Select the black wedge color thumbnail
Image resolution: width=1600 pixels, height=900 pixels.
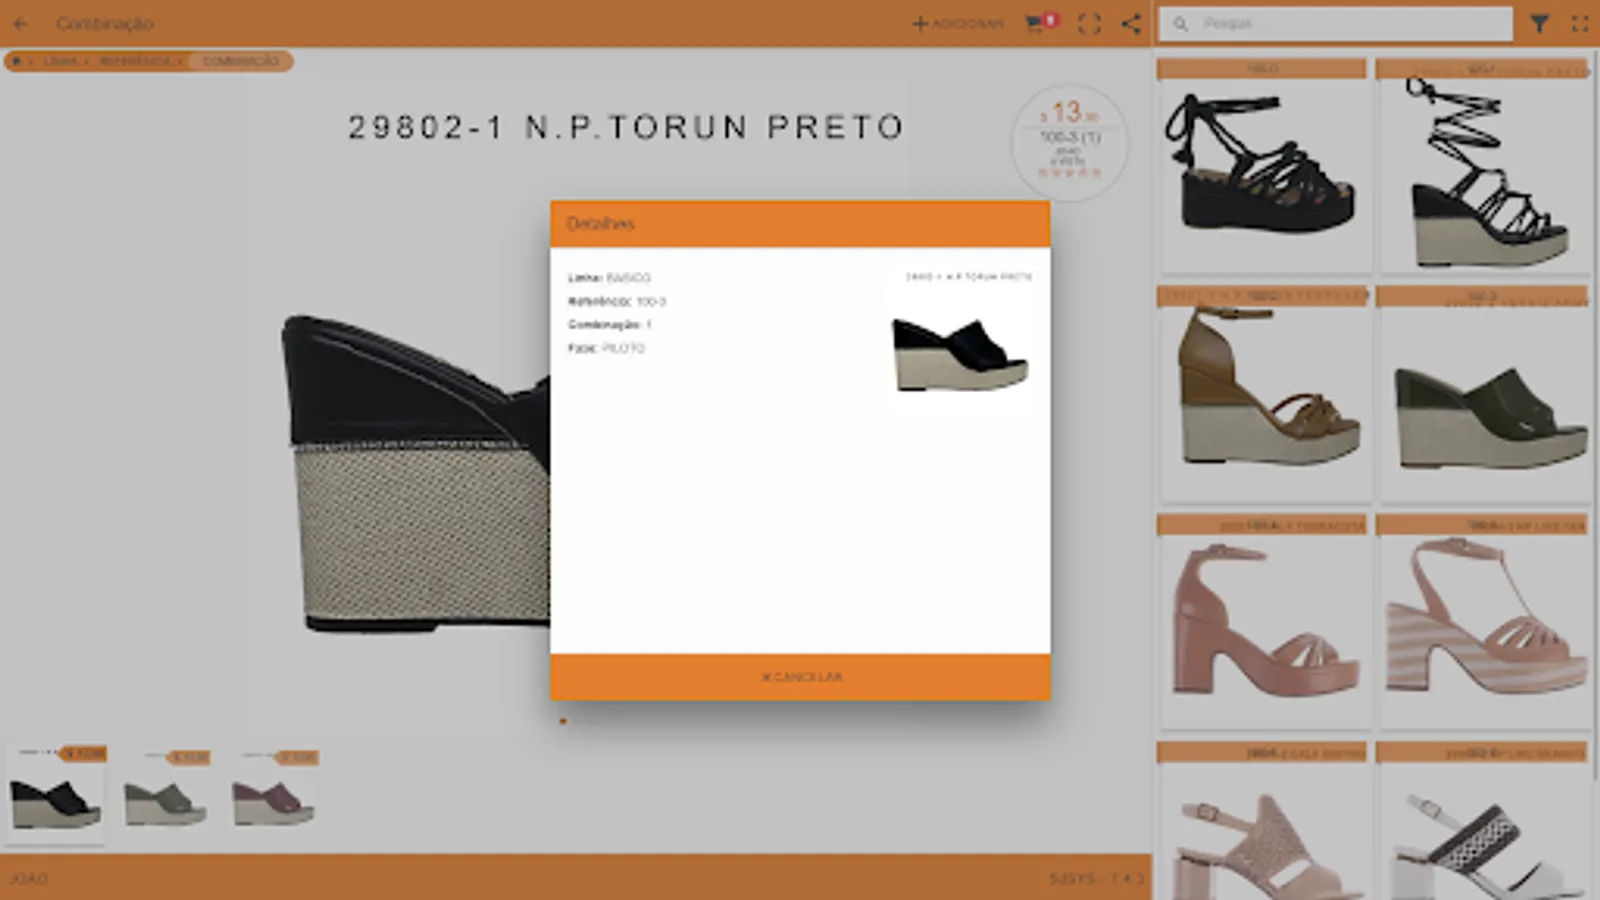coord(56,794)
